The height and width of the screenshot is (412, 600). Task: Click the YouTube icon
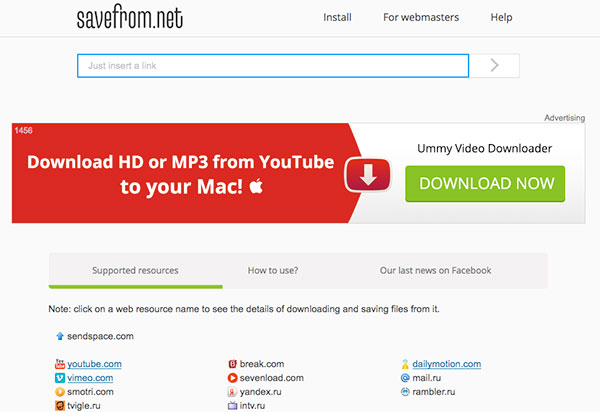pos(60,364)
